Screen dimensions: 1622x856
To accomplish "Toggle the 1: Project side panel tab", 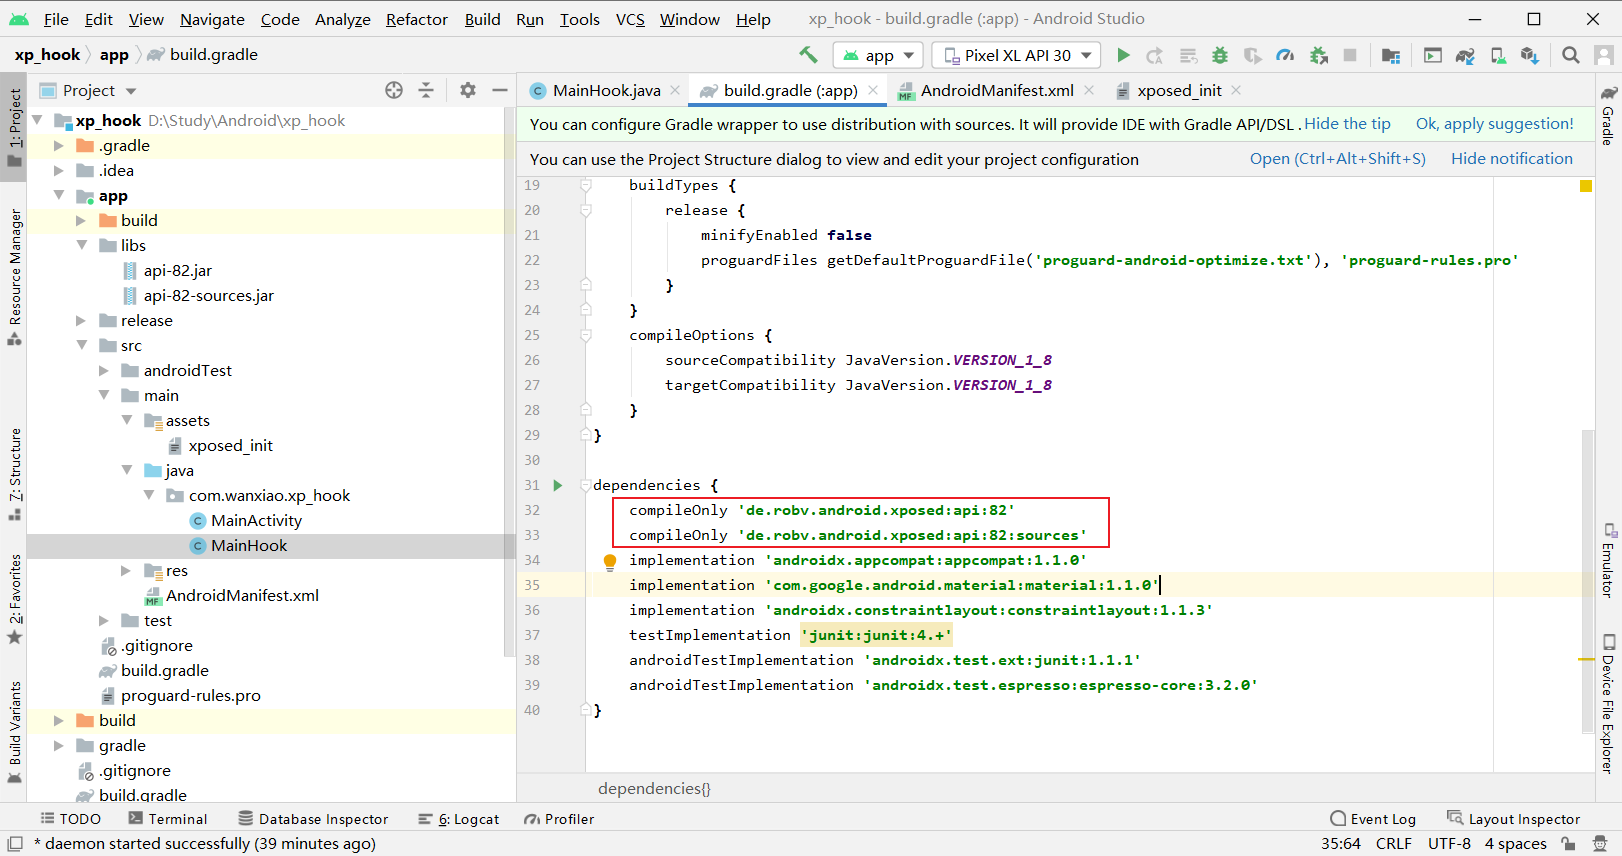I will tap(14, 127).
